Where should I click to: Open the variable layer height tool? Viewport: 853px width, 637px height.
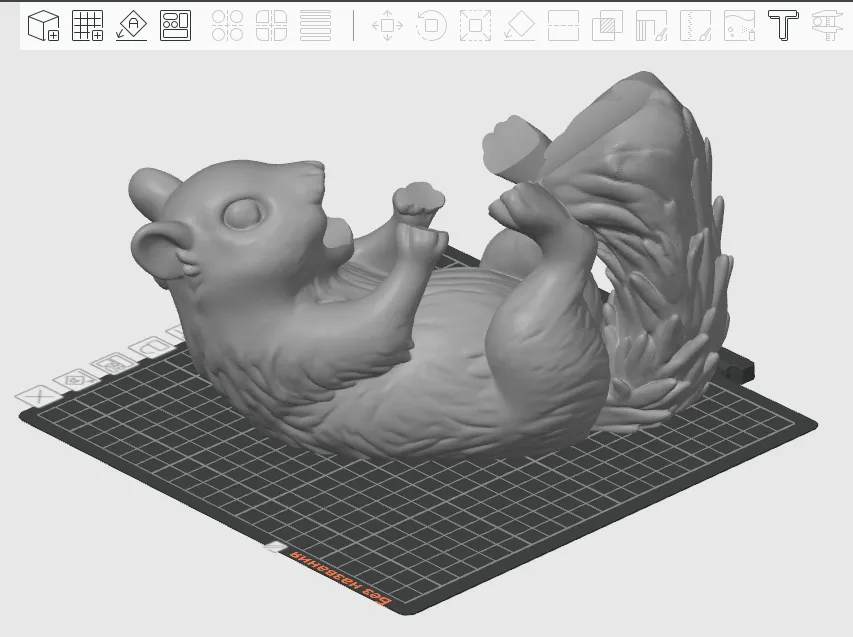(316, 26)
